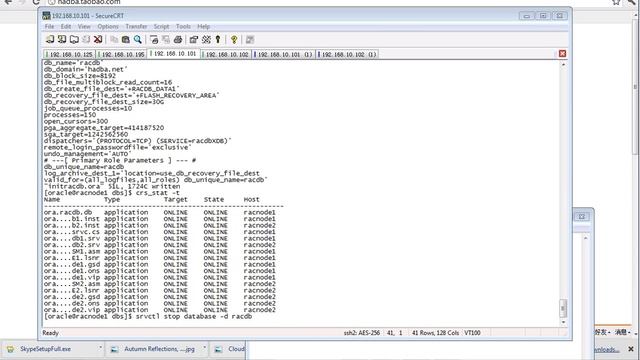Image resolution: width=640 pixels, height=360 pixels.
Task: Click the Find magnifier icon
Action: tap(138, 39)
